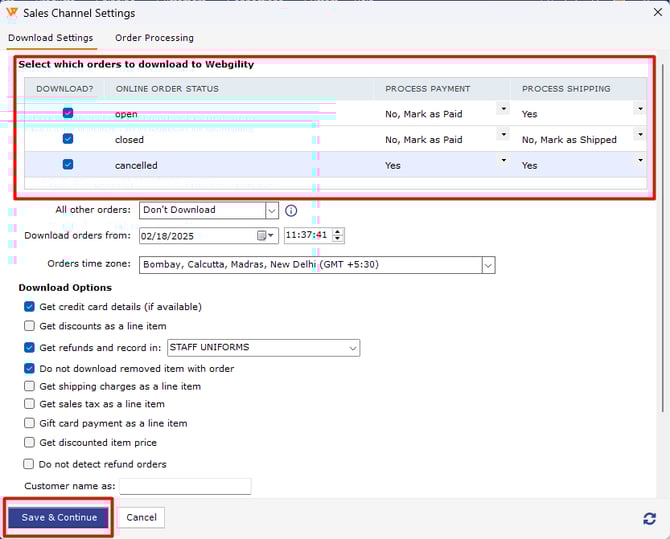Image resolution: width=670 pixels, height=539 pixels.
Task: Open the calendar picker for download date
Action: (267, 236)
